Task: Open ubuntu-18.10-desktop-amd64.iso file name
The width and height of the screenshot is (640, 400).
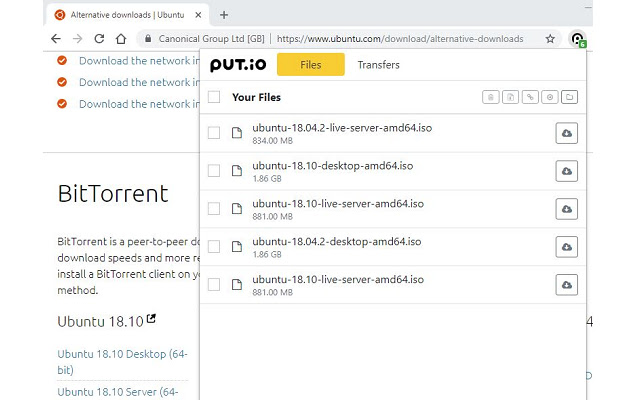Action: tap(333, 166)
